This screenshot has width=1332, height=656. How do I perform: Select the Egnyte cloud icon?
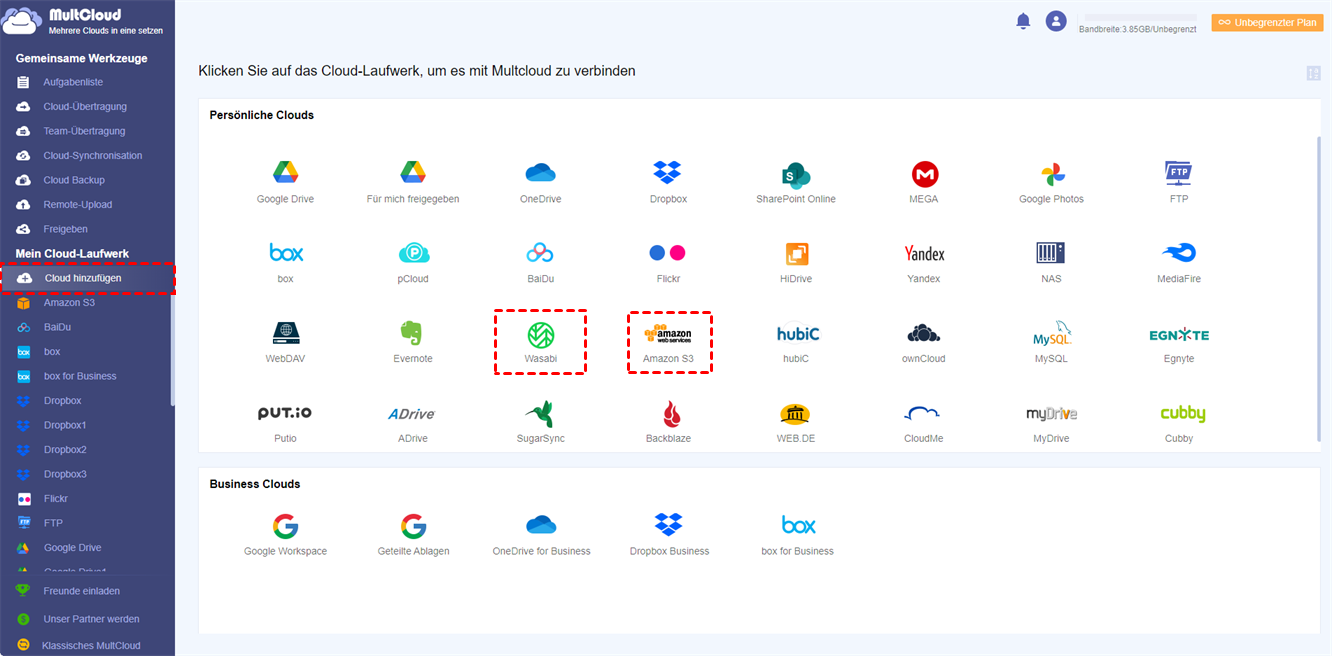click(x=1179, y=334)
